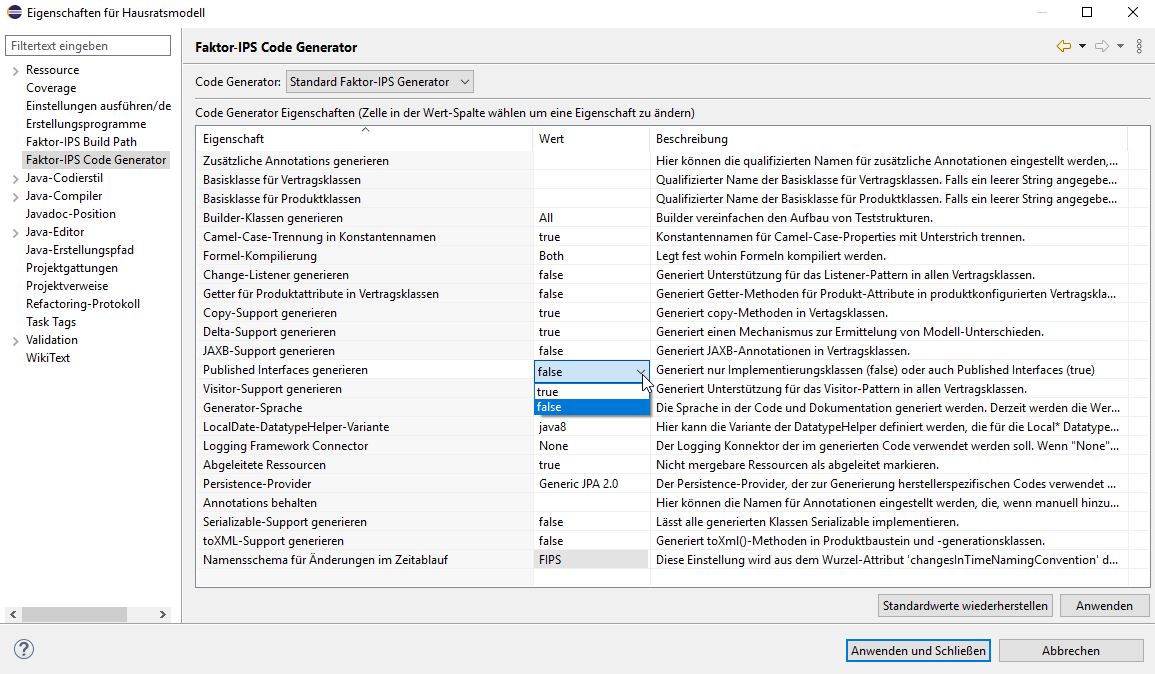Expand the Java-Compiler tree node
Screen dimensions: 1155x674
coord(15,197)
